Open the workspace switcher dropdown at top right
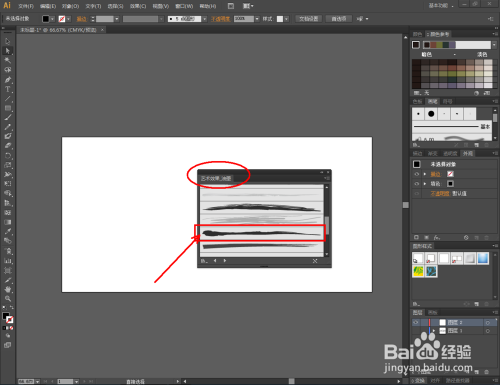The height and width of the screenshot is (385, 500). (441, 6)
